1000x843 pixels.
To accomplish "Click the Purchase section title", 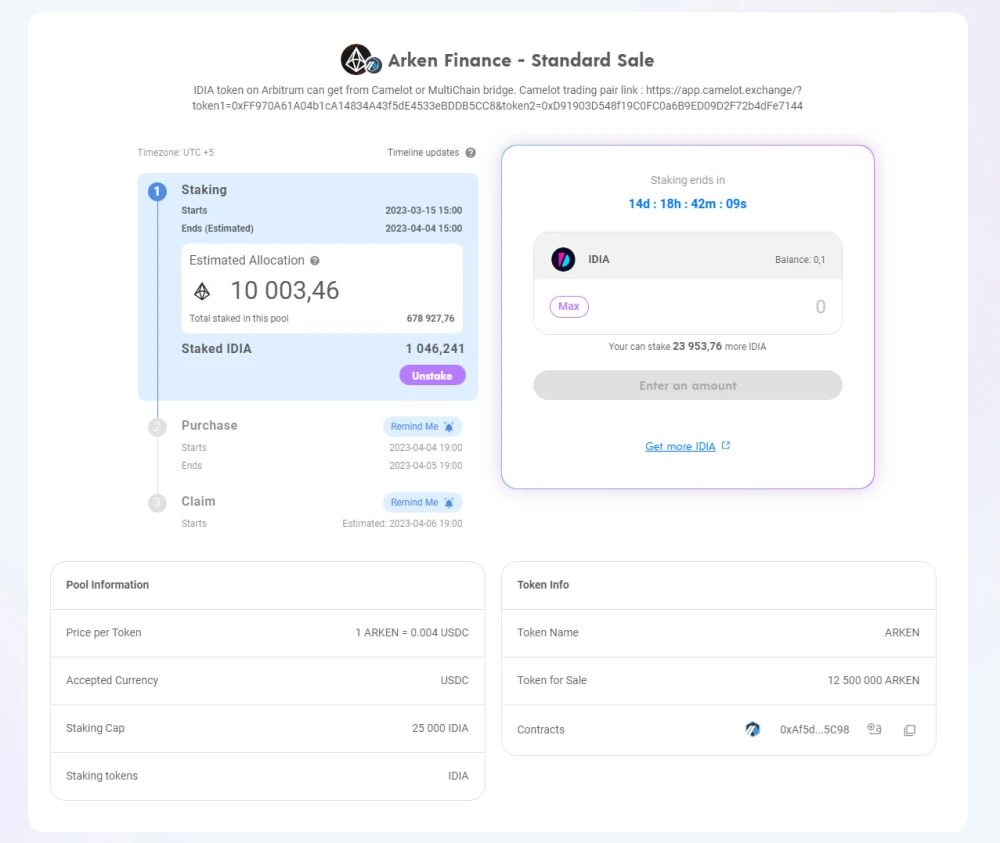I will click(x=209, y=425).
